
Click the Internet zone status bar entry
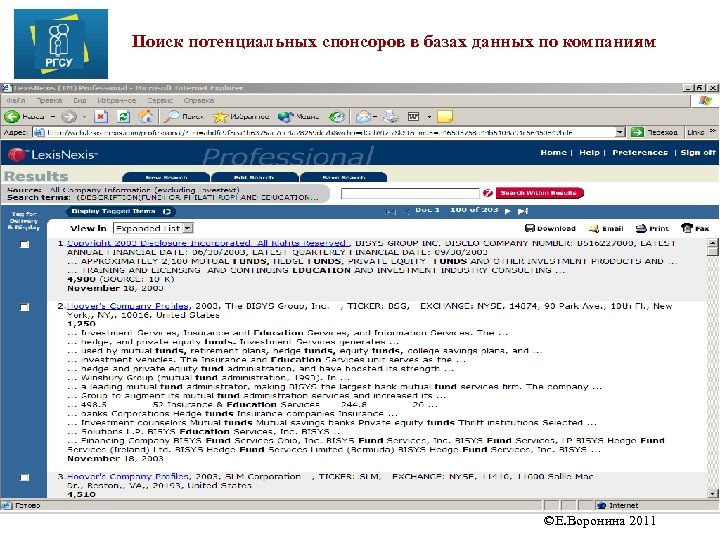click(x=618, y=506)
